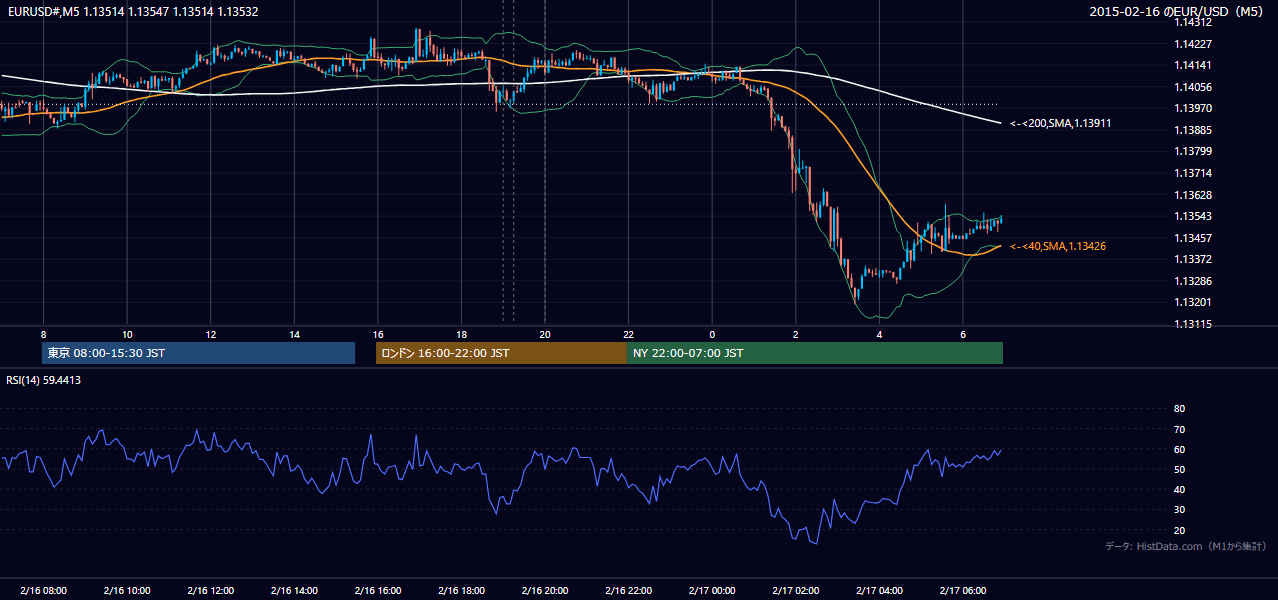The width and height of the screenshot is (1278, 600).
Task: Click price axis label 1.13885
Action: (x=1193, y=130)
